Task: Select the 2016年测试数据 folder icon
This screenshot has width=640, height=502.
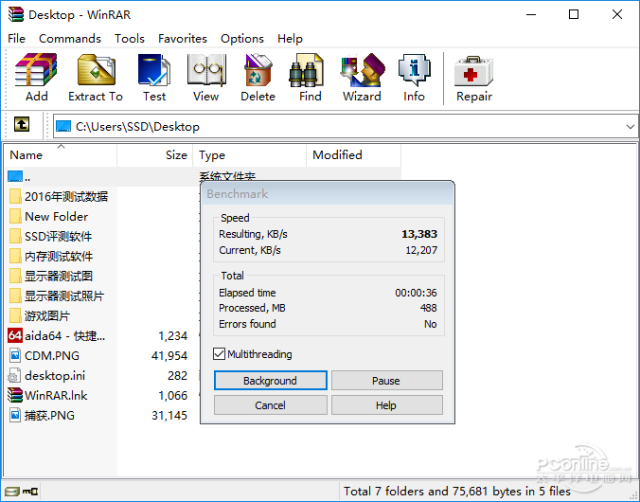Action: [16, 196]
